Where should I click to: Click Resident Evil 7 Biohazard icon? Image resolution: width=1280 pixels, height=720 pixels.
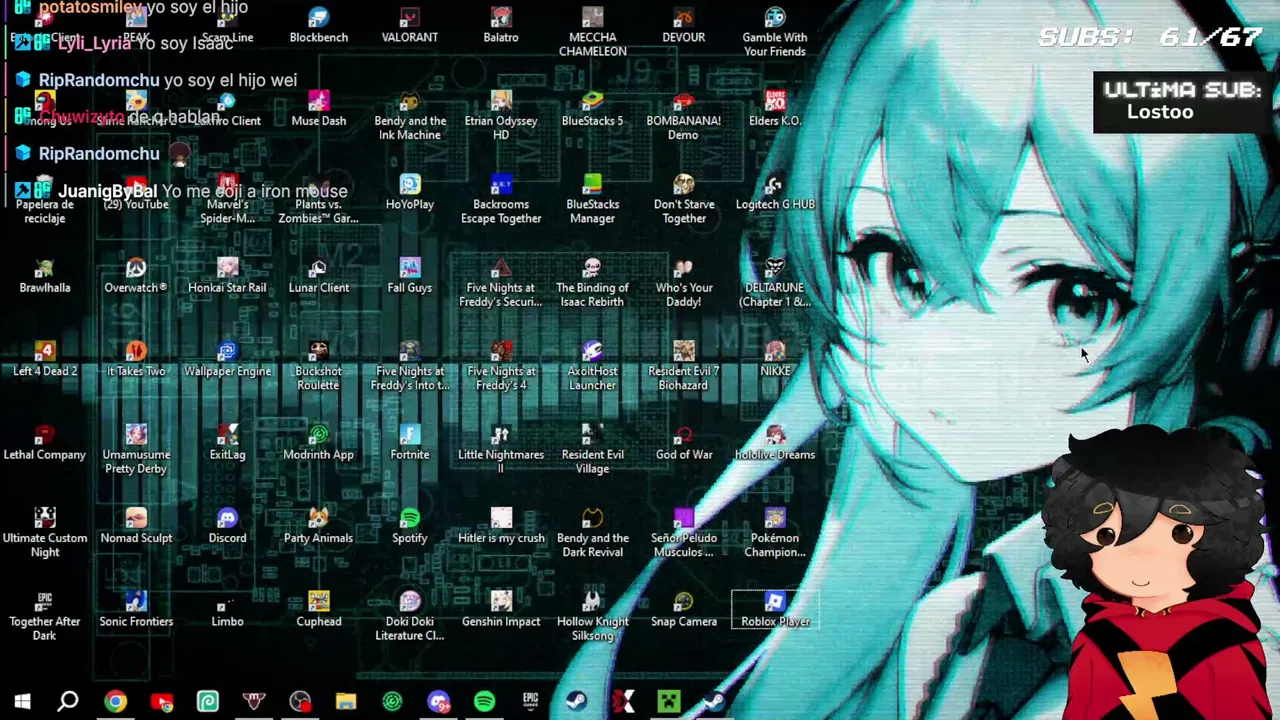click(x=684, y=366)
